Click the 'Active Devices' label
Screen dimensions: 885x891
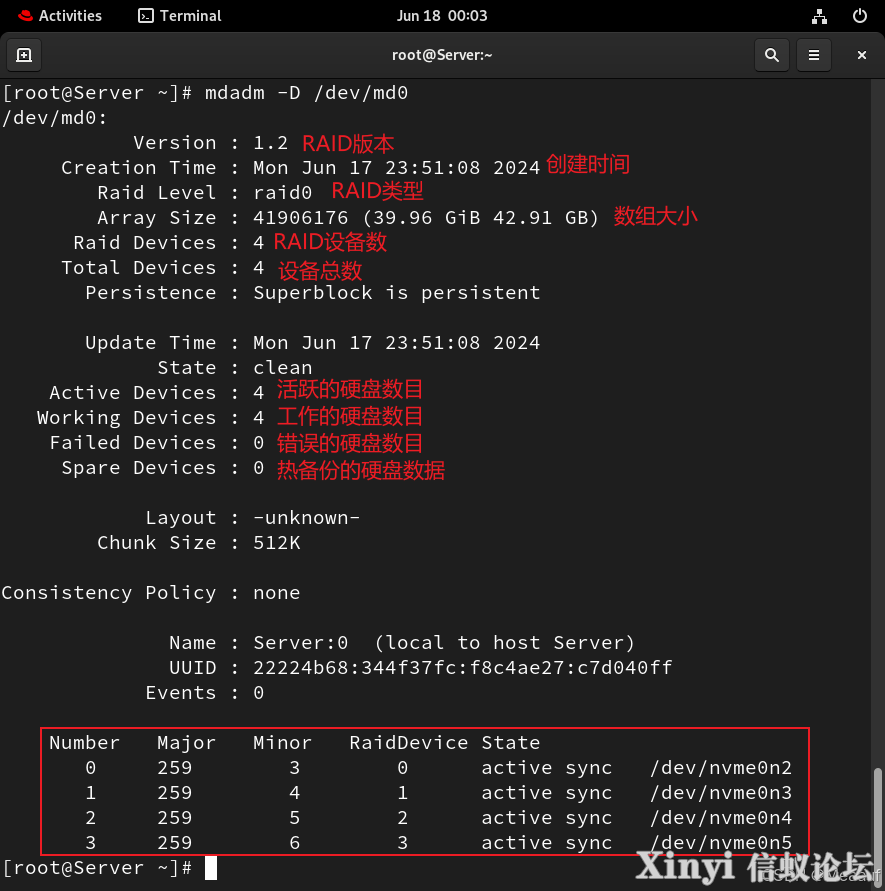tap(132, 393)
